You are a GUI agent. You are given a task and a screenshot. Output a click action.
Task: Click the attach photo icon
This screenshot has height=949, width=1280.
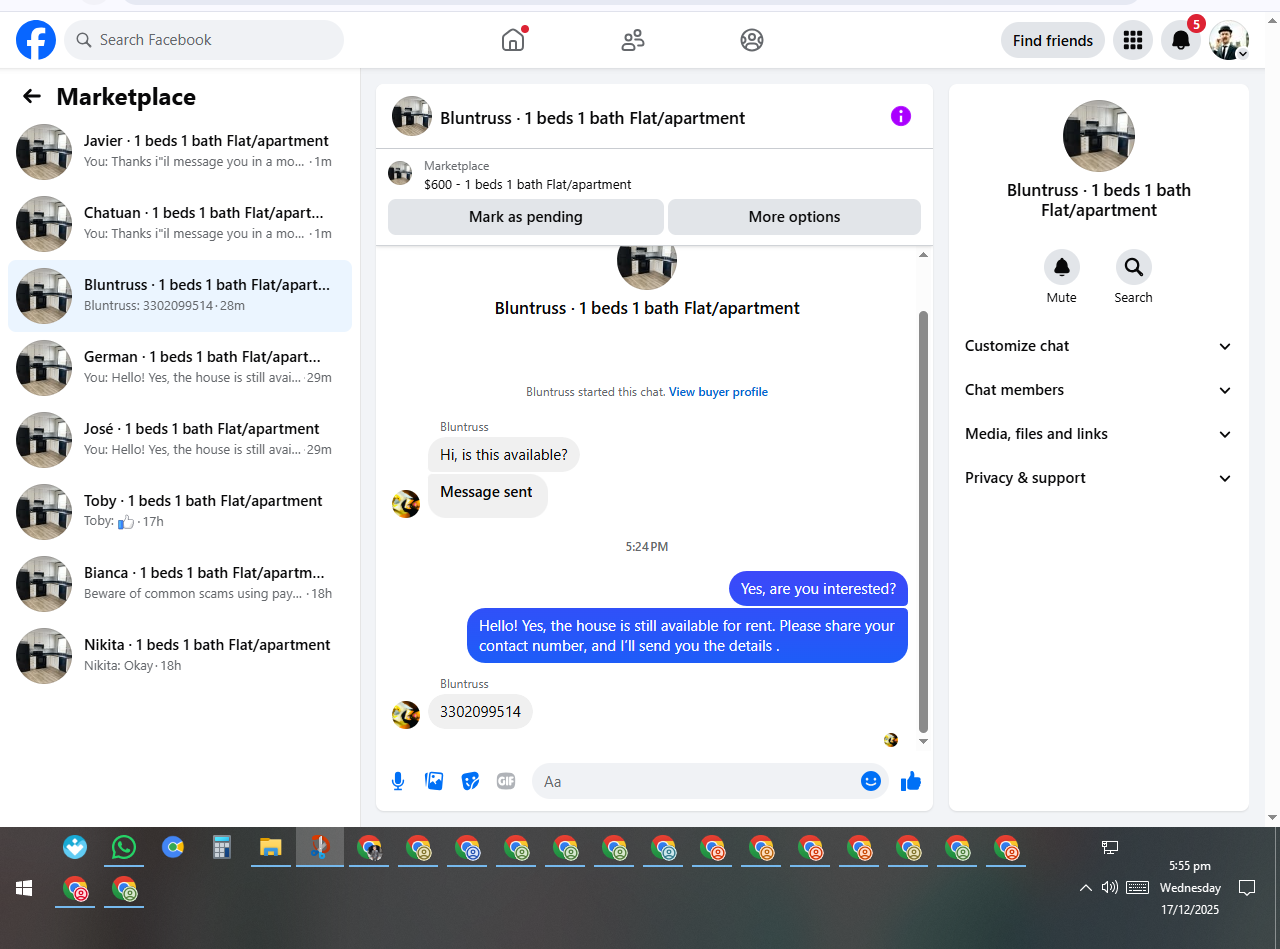tap(434, 781)
